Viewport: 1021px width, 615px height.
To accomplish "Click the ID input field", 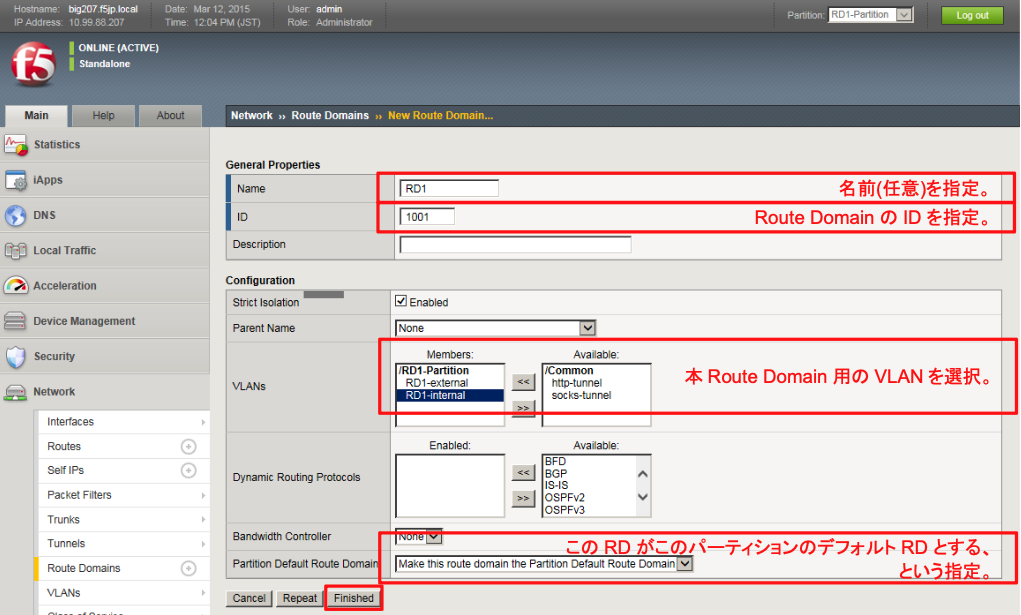I will click(427, 217).
